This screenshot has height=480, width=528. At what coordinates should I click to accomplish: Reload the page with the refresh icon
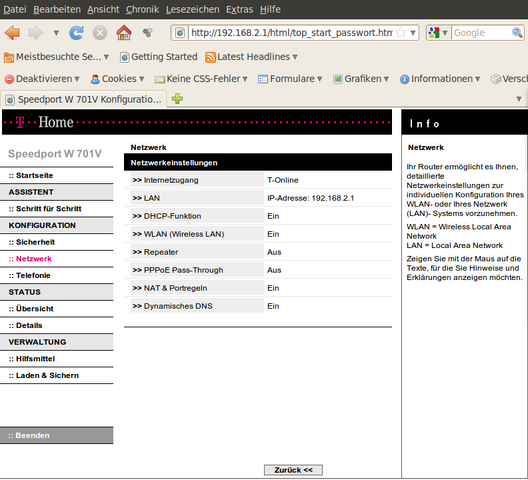click(x=76, y=33)
